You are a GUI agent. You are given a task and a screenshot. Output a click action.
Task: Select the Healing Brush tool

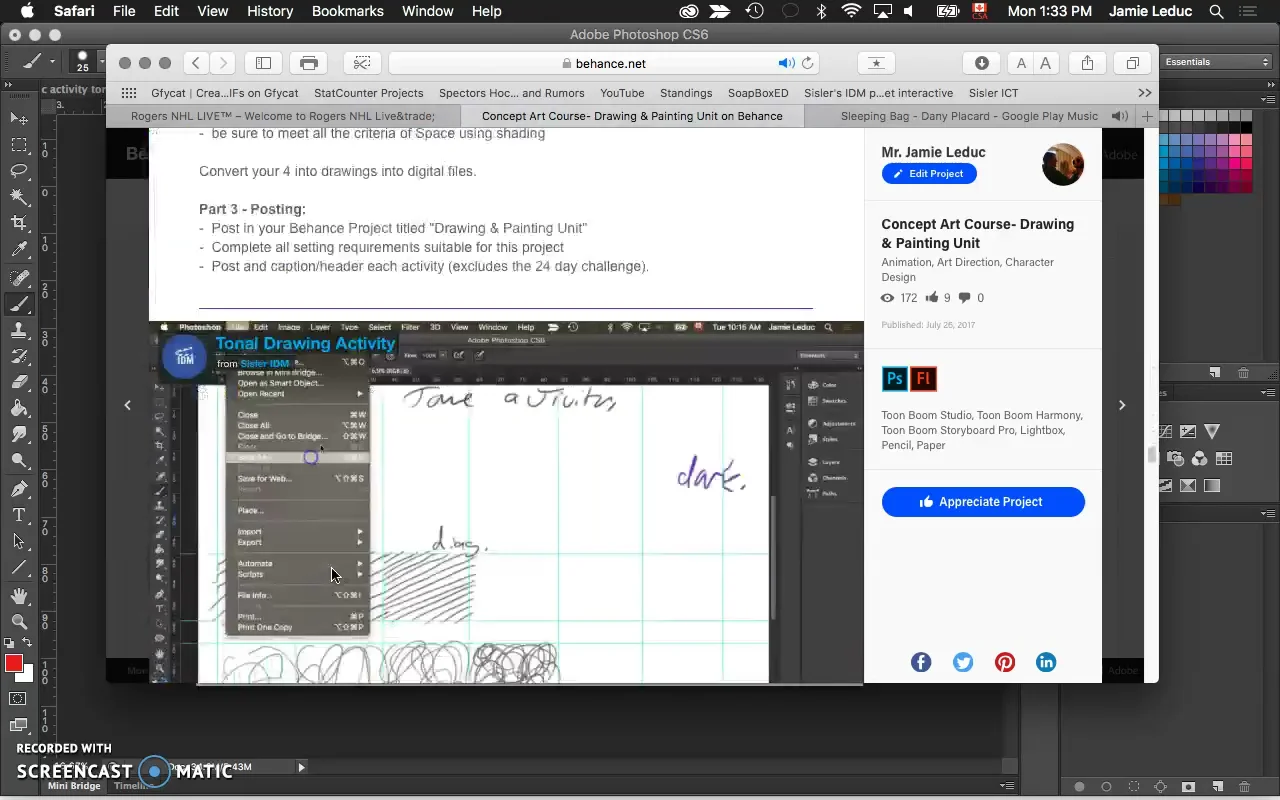(19, 278)
